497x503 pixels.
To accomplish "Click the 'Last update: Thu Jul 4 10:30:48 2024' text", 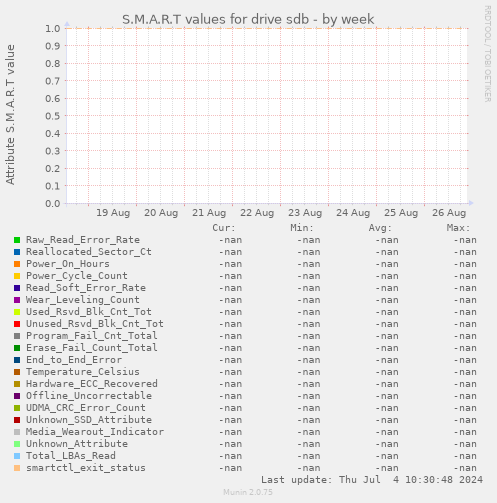I will [372, 480].
